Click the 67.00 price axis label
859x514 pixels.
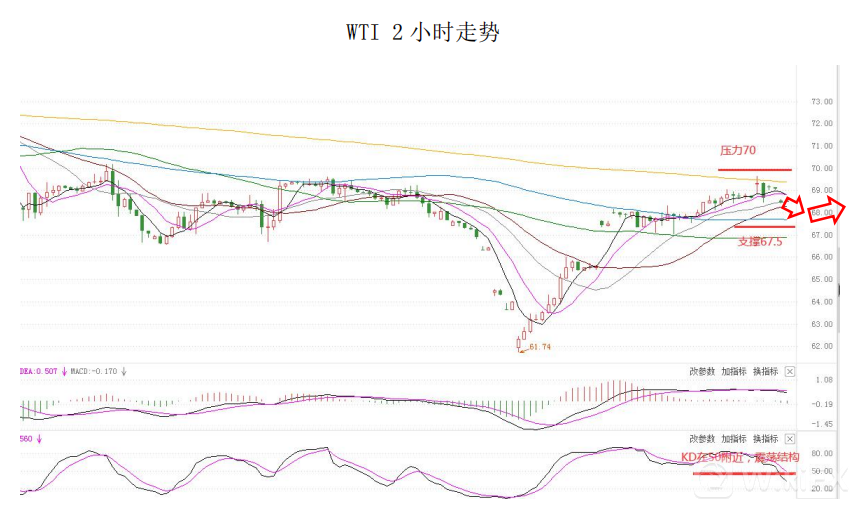point(822,235)
